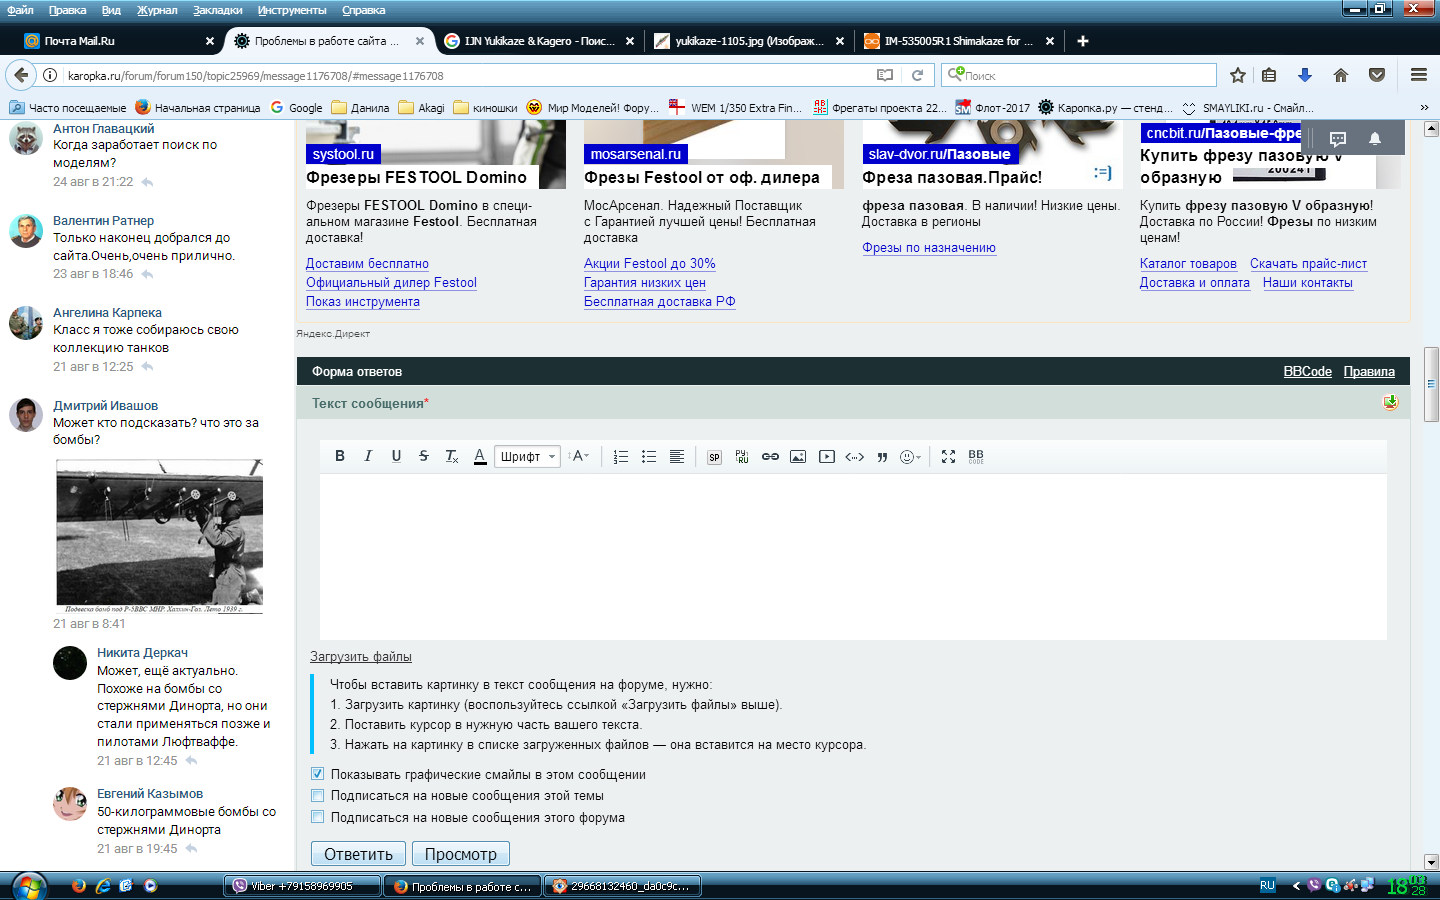Uncheck the show graphic smileys checkbox

tap(318, 774)
